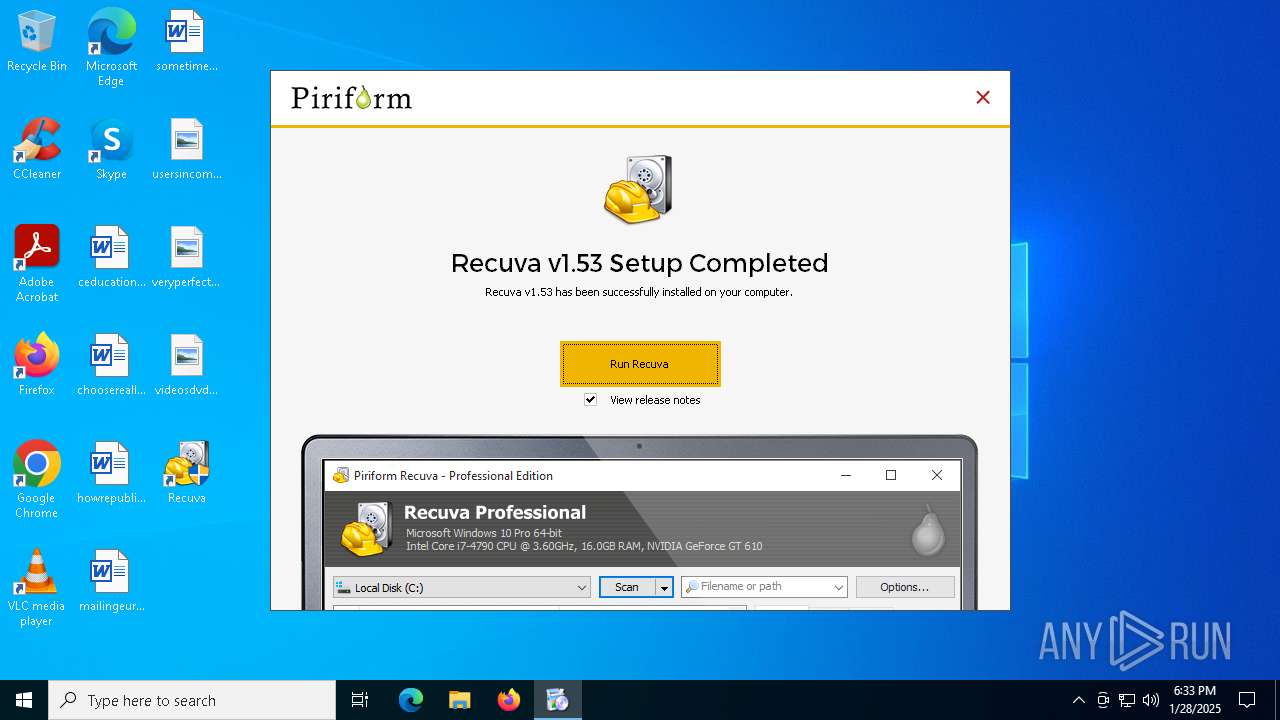Image resolution: width=1280 pixels, height=720 pixels.
Task: Open VLC media player desktop shortcut
Action: tap(37, 587)
